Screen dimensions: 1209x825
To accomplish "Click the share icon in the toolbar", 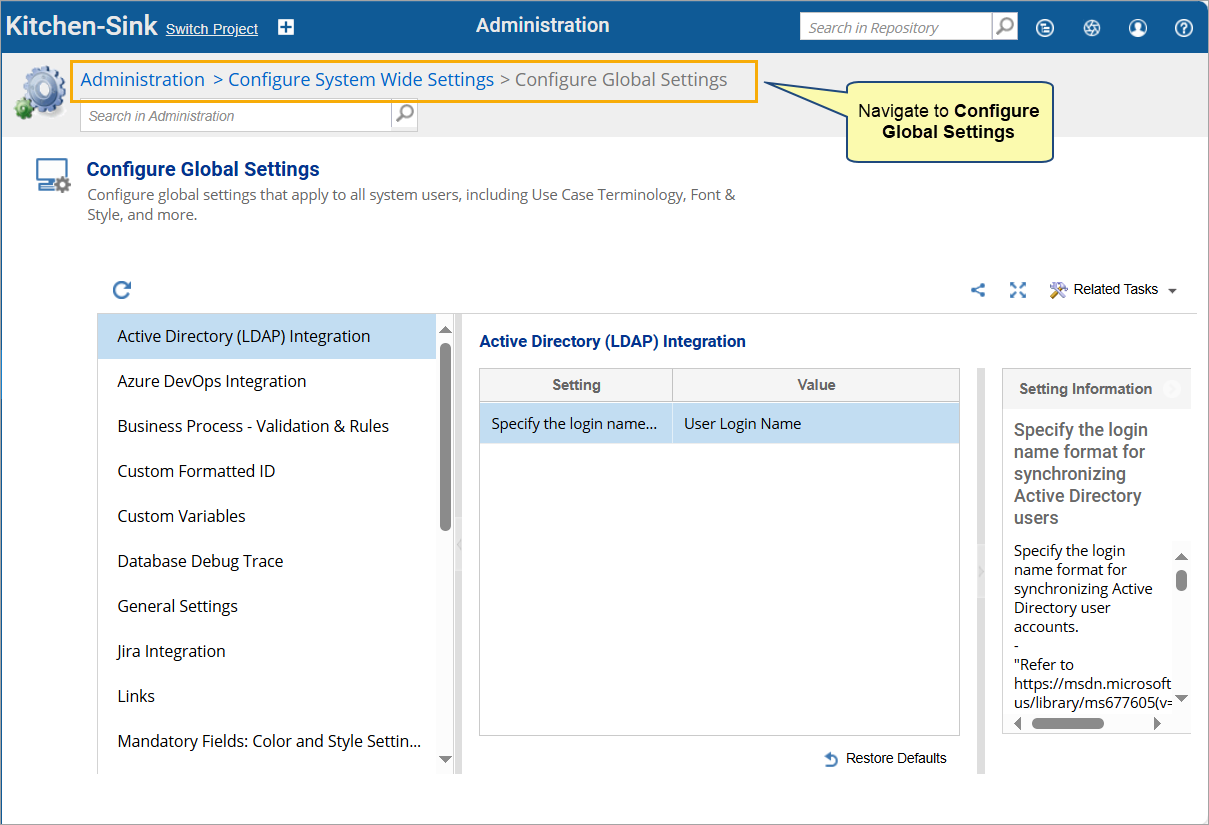I will tap(978, 290).
